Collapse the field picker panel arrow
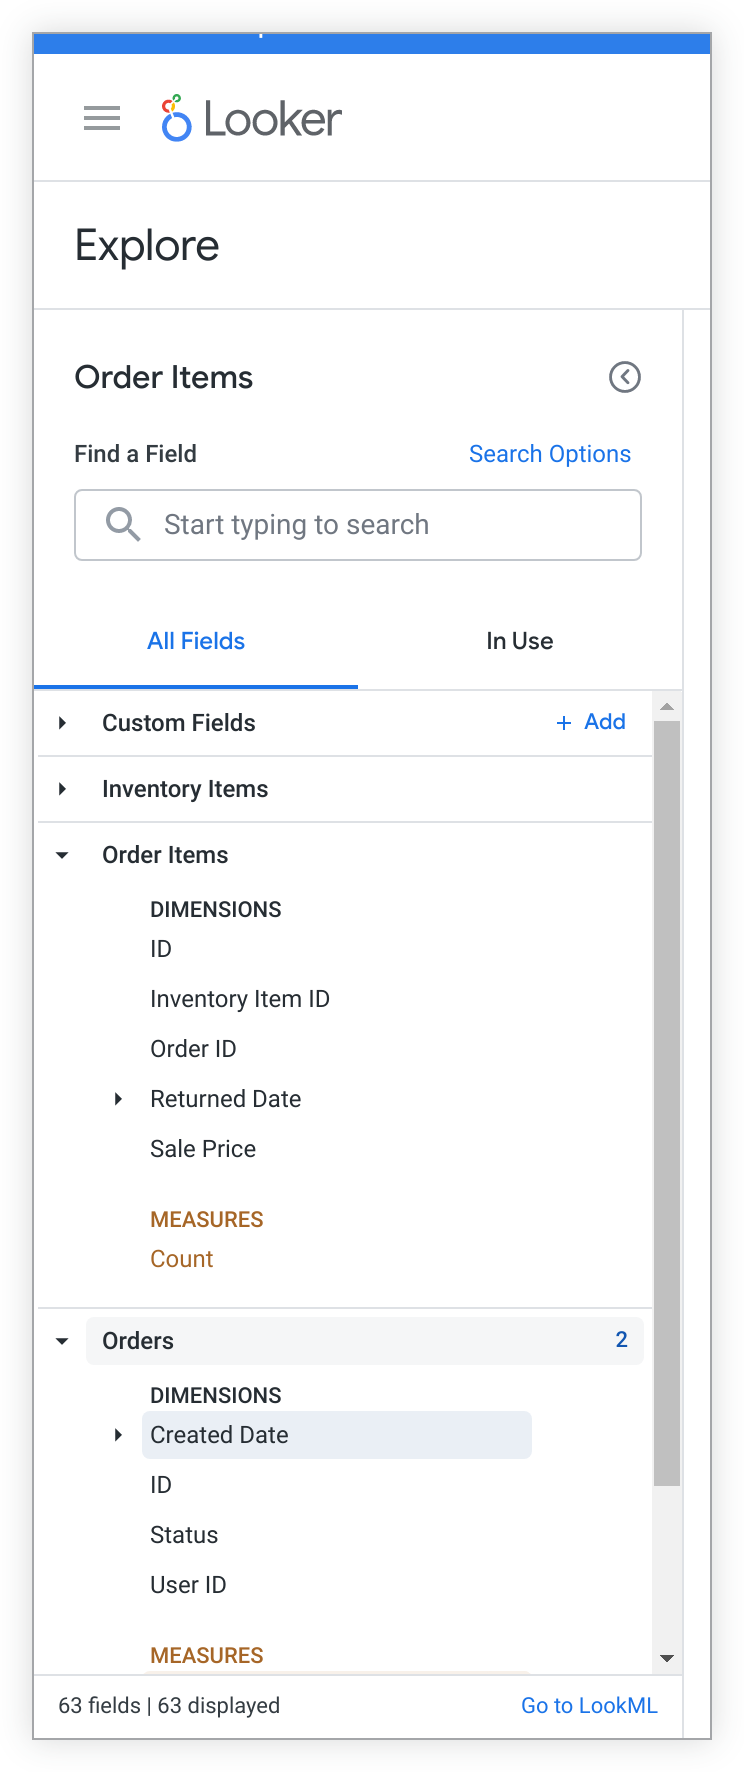 click(625, 377)
